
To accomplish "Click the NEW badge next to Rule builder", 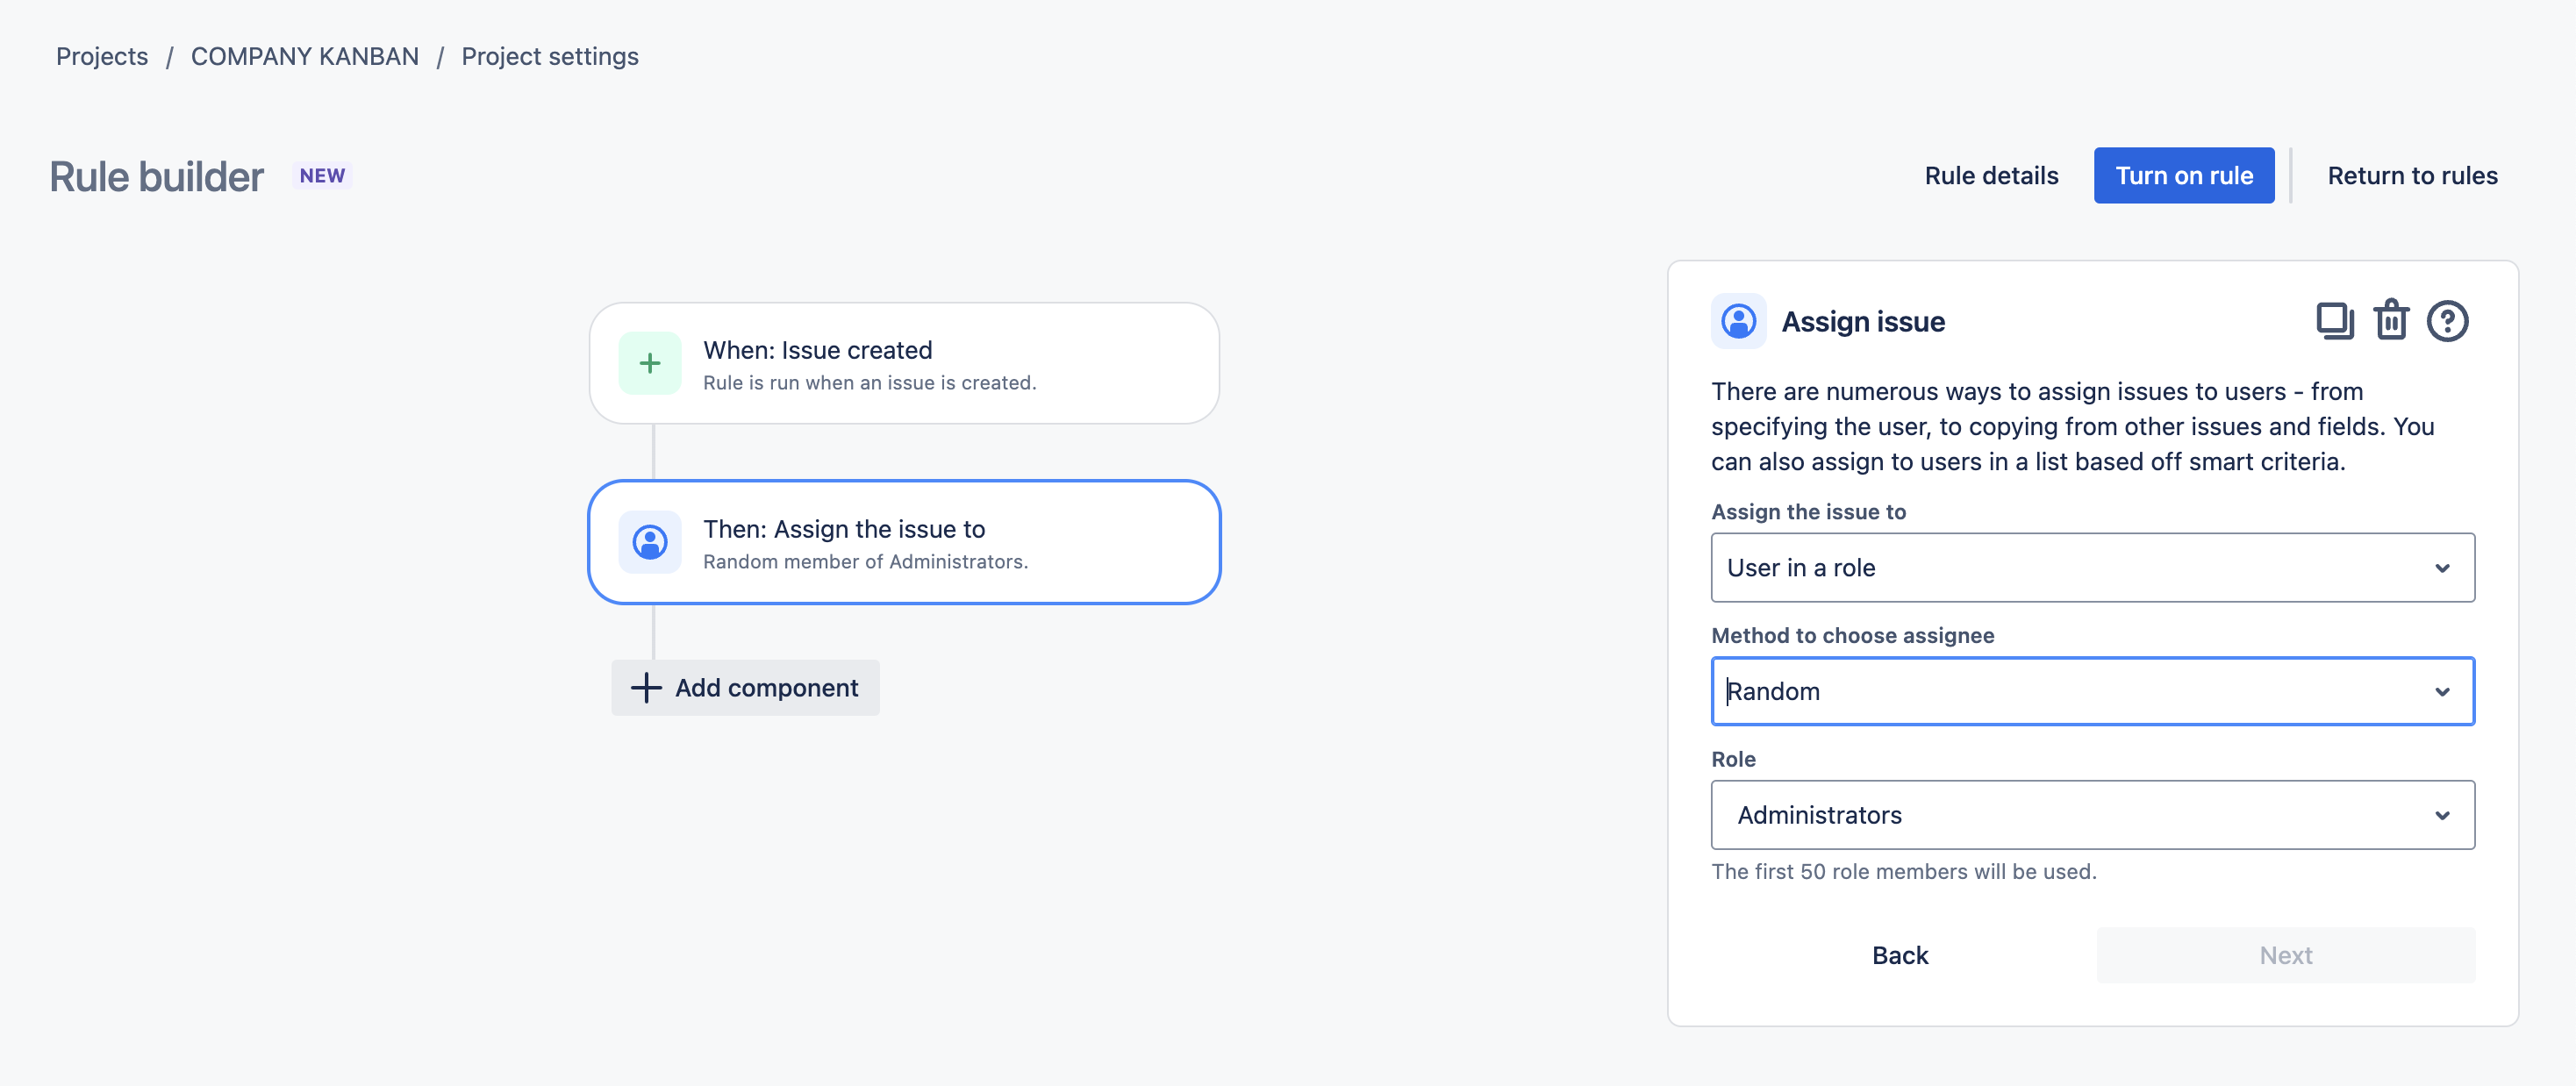I will (322, 176).
